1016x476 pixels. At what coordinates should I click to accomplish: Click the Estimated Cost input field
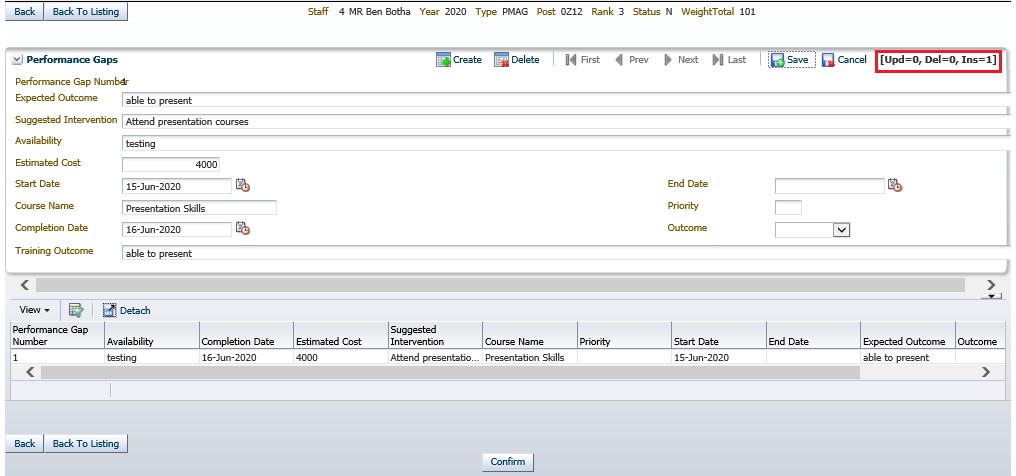pyautogui.click(x=170, y=164)
